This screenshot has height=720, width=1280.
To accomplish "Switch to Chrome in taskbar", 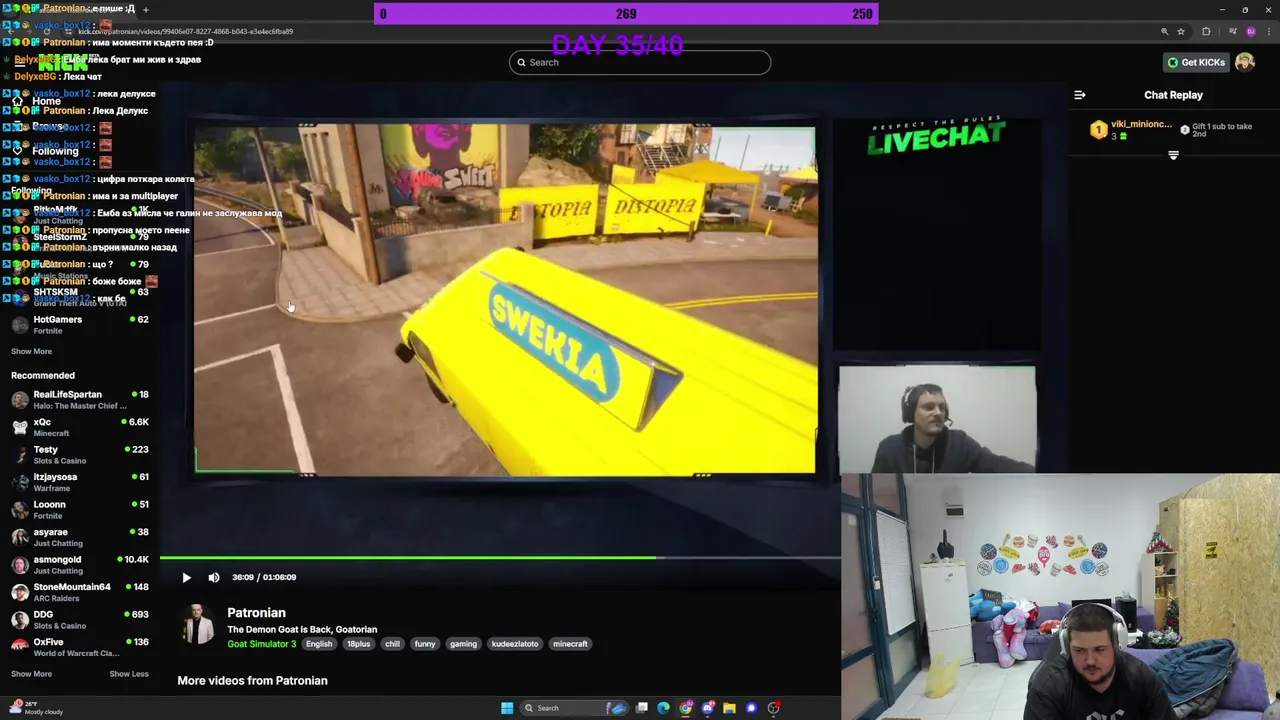I will pos(686,708).
